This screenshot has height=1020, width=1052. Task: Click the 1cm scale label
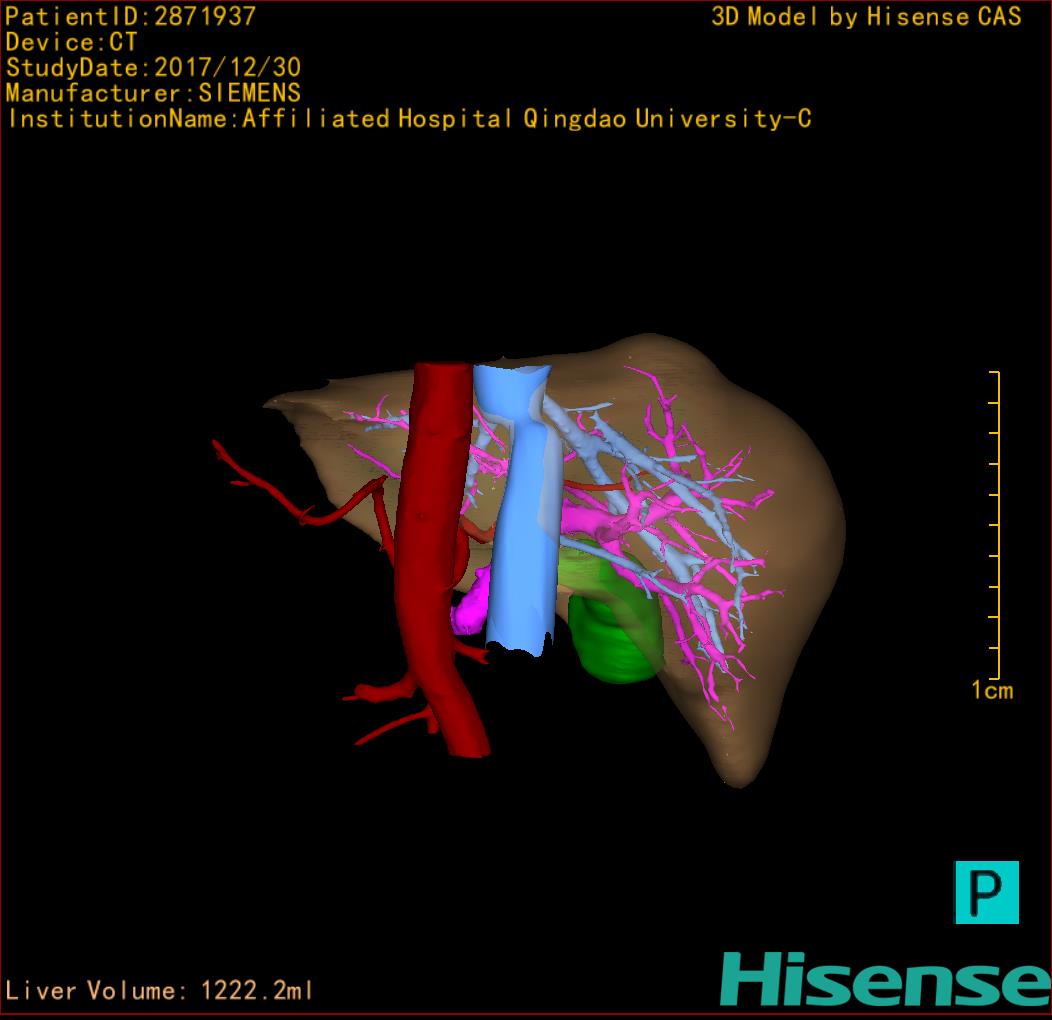click(991, 690)
